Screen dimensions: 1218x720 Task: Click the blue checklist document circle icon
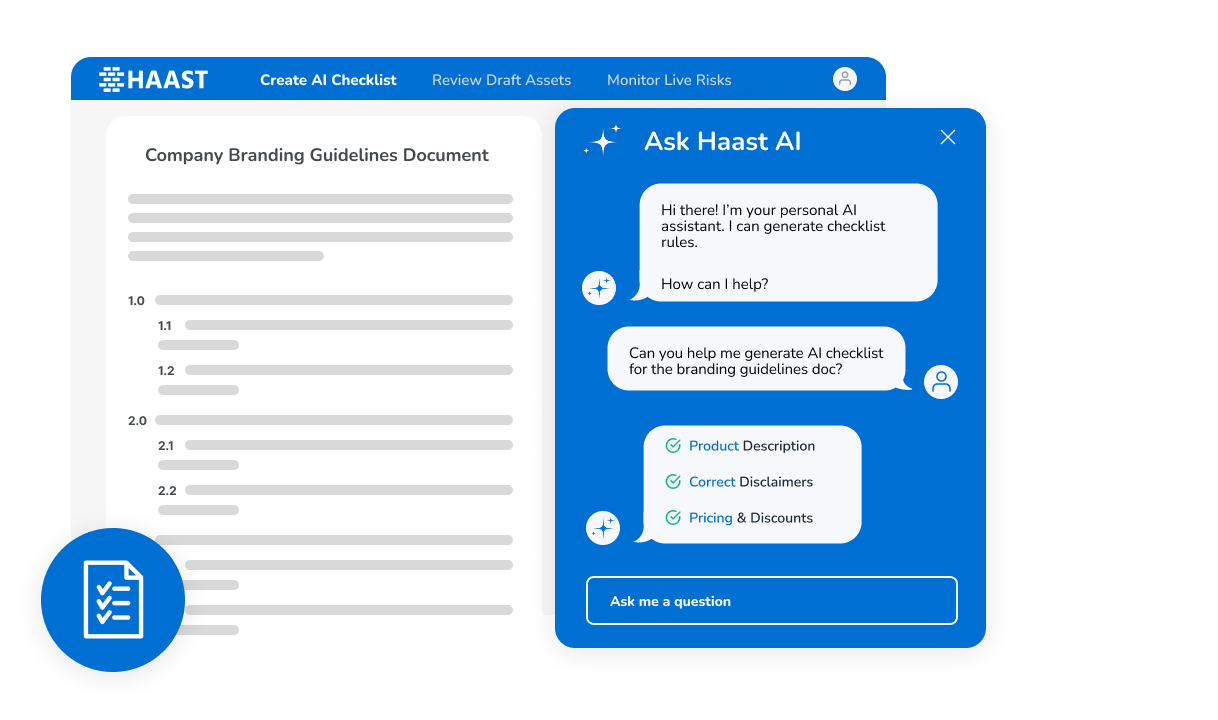[113, 600]
